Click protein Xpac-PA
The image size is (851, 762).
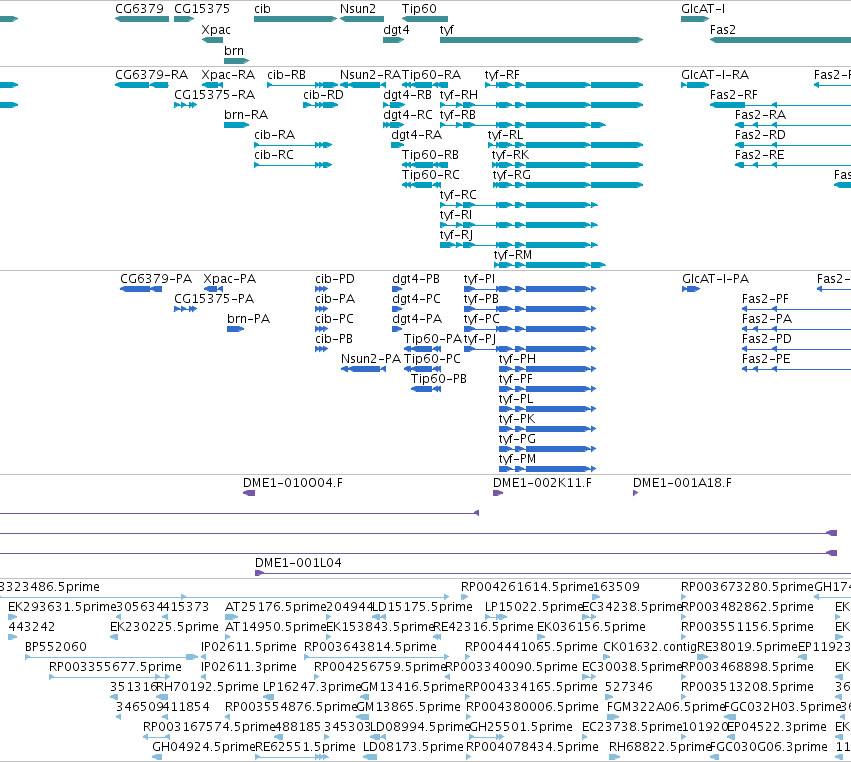pos(213,289)
